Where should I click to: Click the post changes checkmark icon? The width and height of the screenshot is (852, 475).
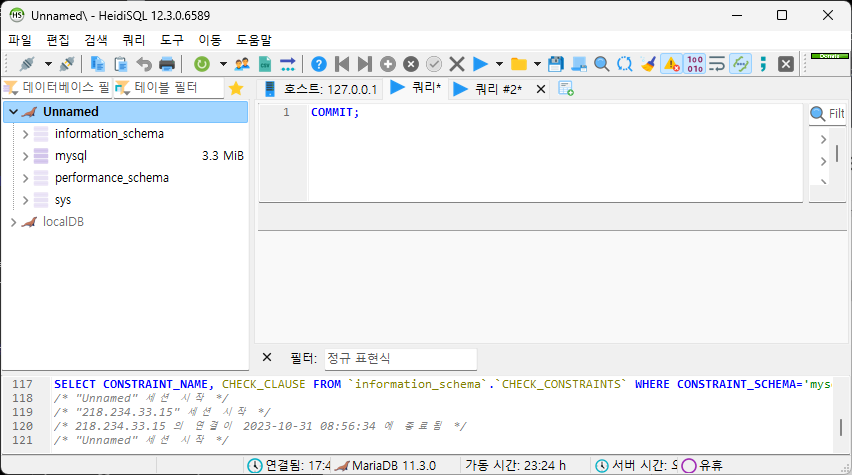[x=434, y=64]
